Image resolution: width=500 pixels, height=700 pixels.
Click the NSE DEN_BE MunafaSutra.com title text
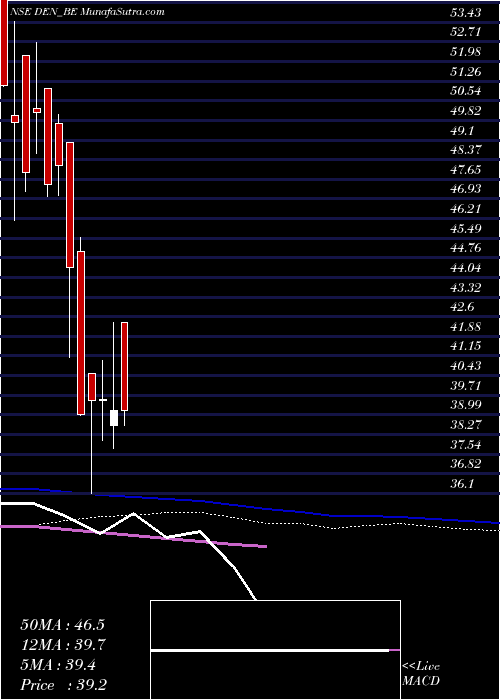tap(88, 12)
